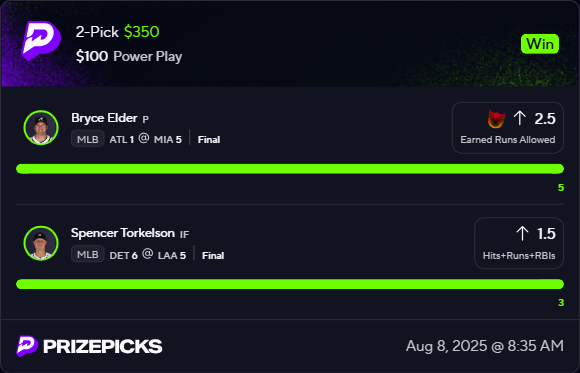
Task: Click the demon icon beside 2.5
Action: pyautogui.click(x=496, y=119)
